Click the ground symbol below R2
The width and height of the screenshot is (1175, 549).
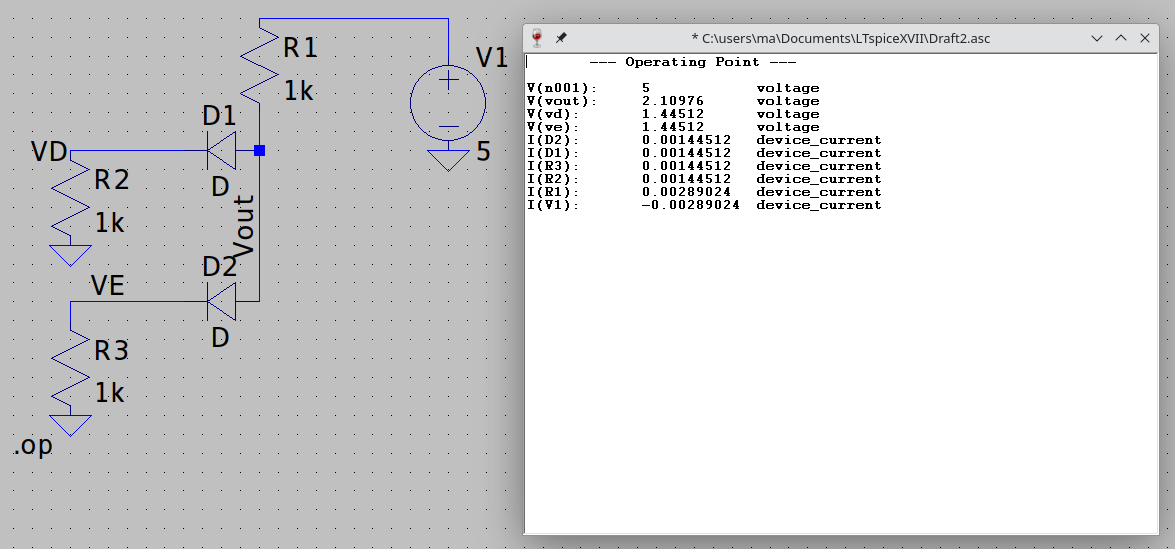(x=71, y=255)
